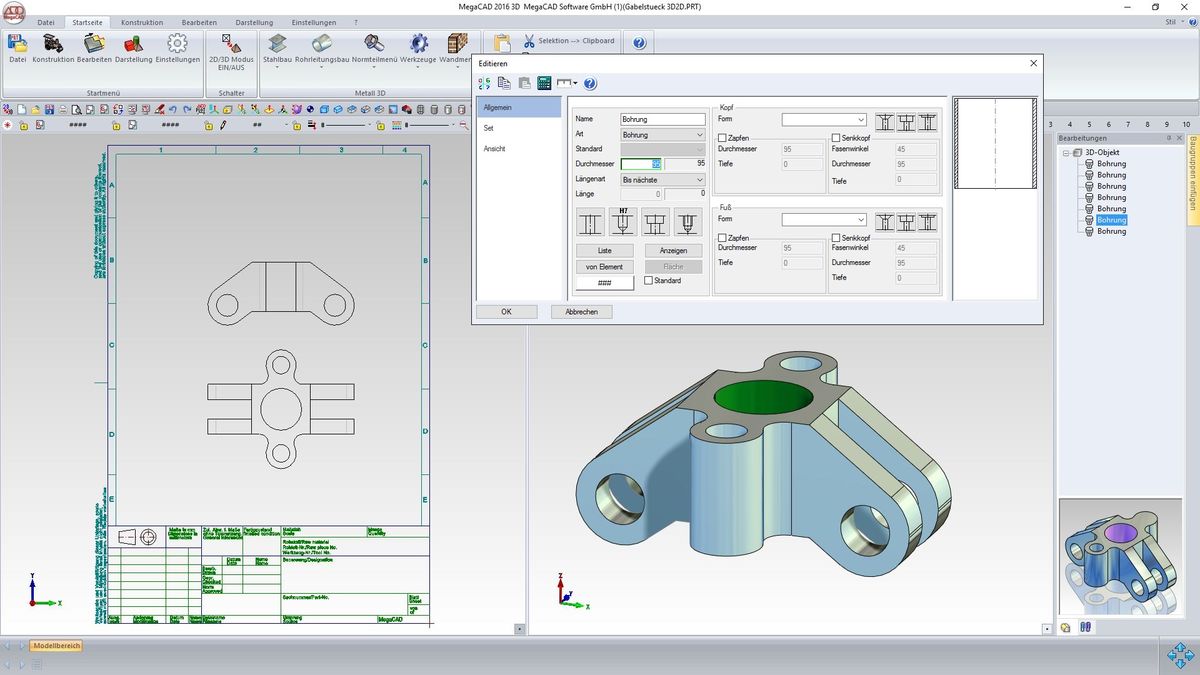
Task: Click the Stahlbau steel beam icon
Action: click(x=276, y=43)
